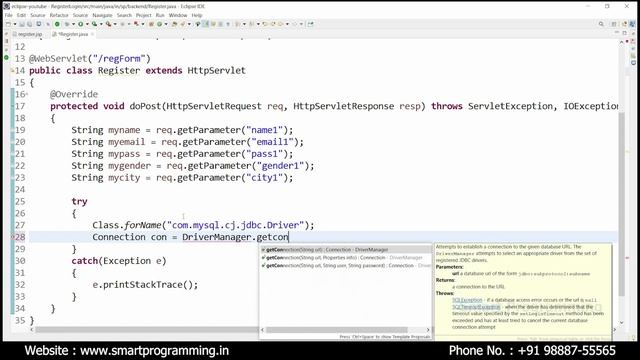Open the Window menu
This screenshot has height=360, width=640.
[178, 15]
